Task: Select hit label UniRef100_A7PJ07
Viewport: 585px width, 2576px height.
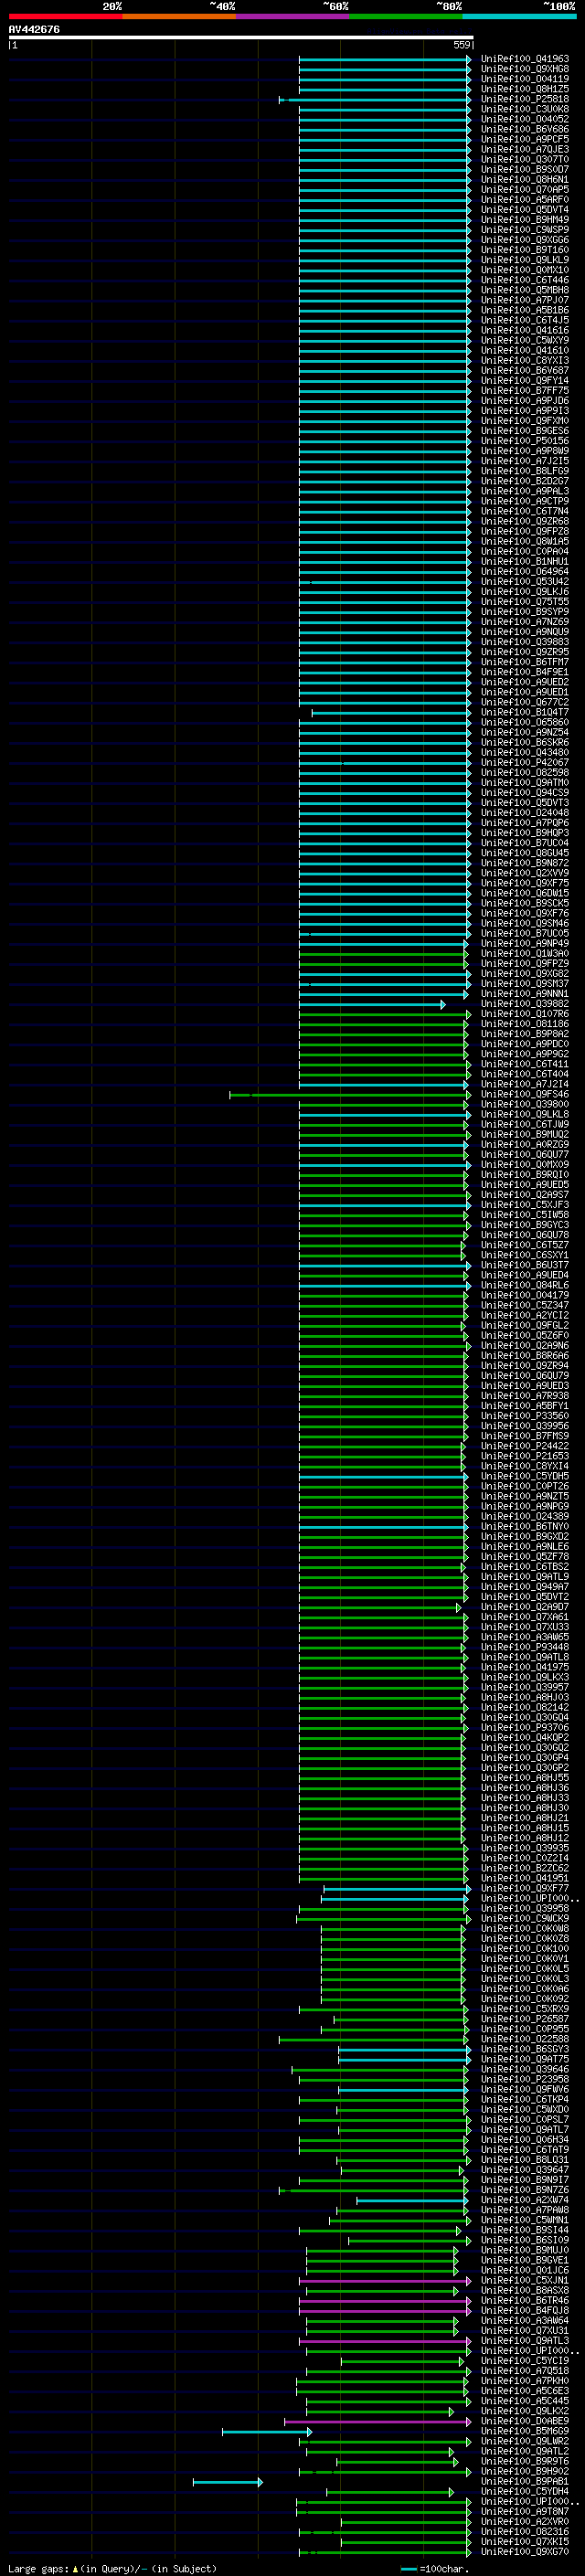Action: point(524,300)
